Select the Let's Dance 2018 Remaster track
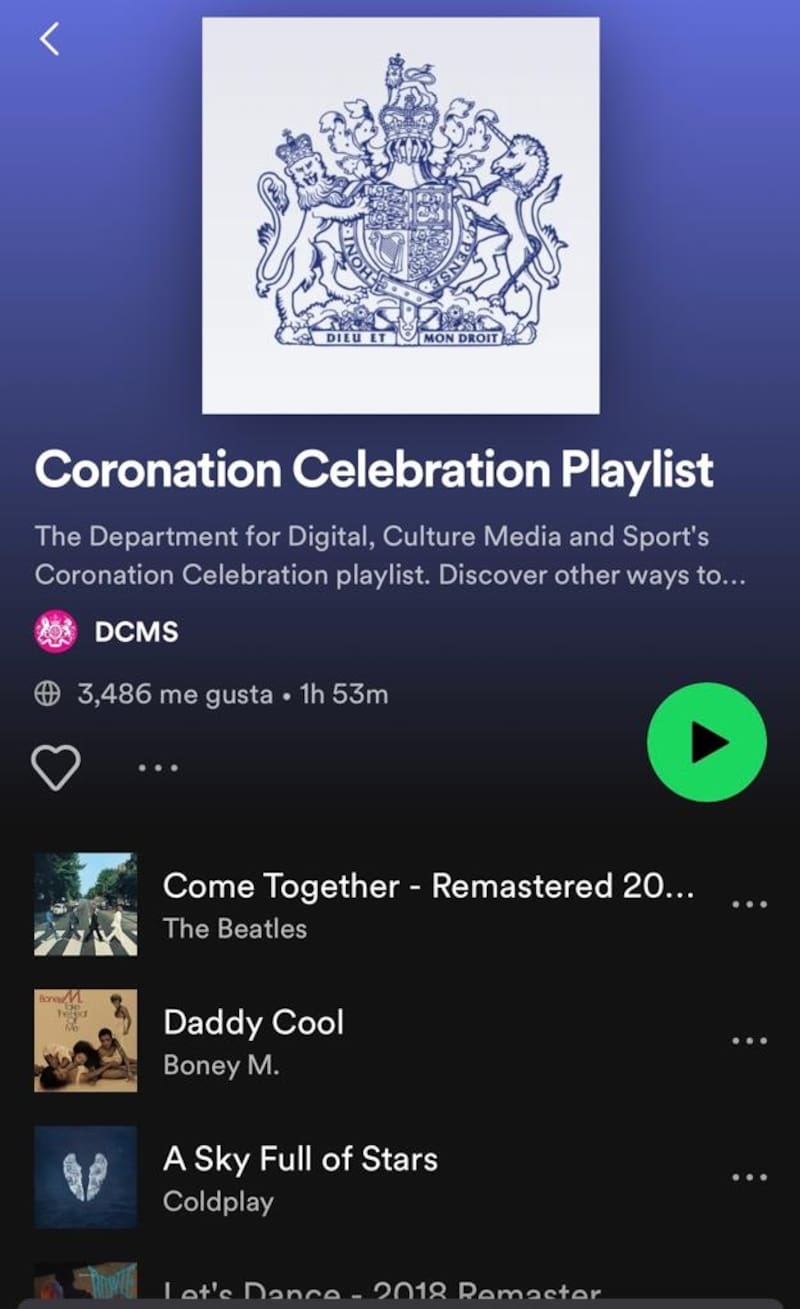This screenshot has height=1309, width=800. point(381,1286)
